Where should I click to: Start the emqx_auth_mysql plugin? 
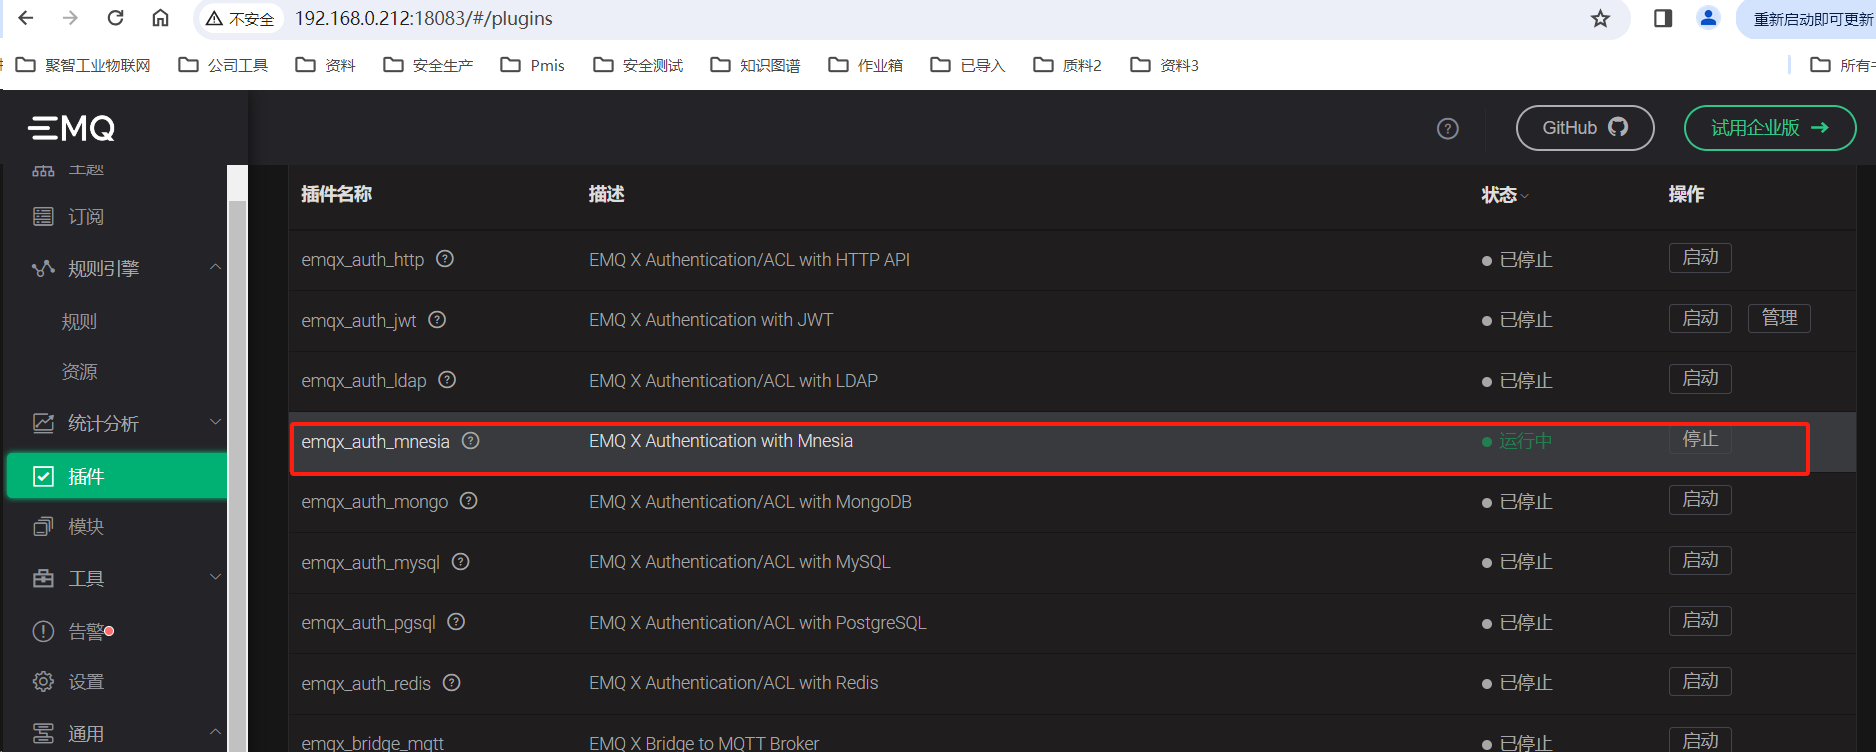(1700, 560)
